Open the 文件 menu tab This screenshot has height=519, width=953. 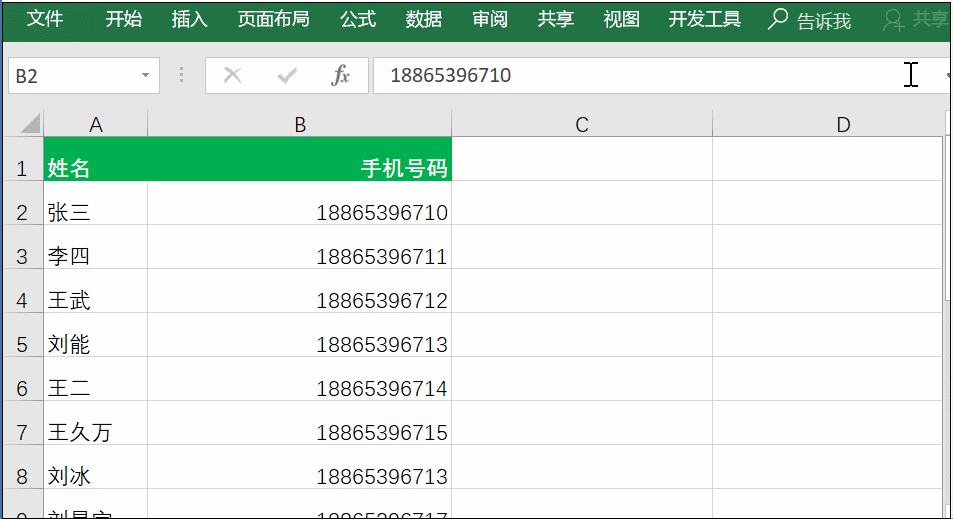[x=44, y=19]
